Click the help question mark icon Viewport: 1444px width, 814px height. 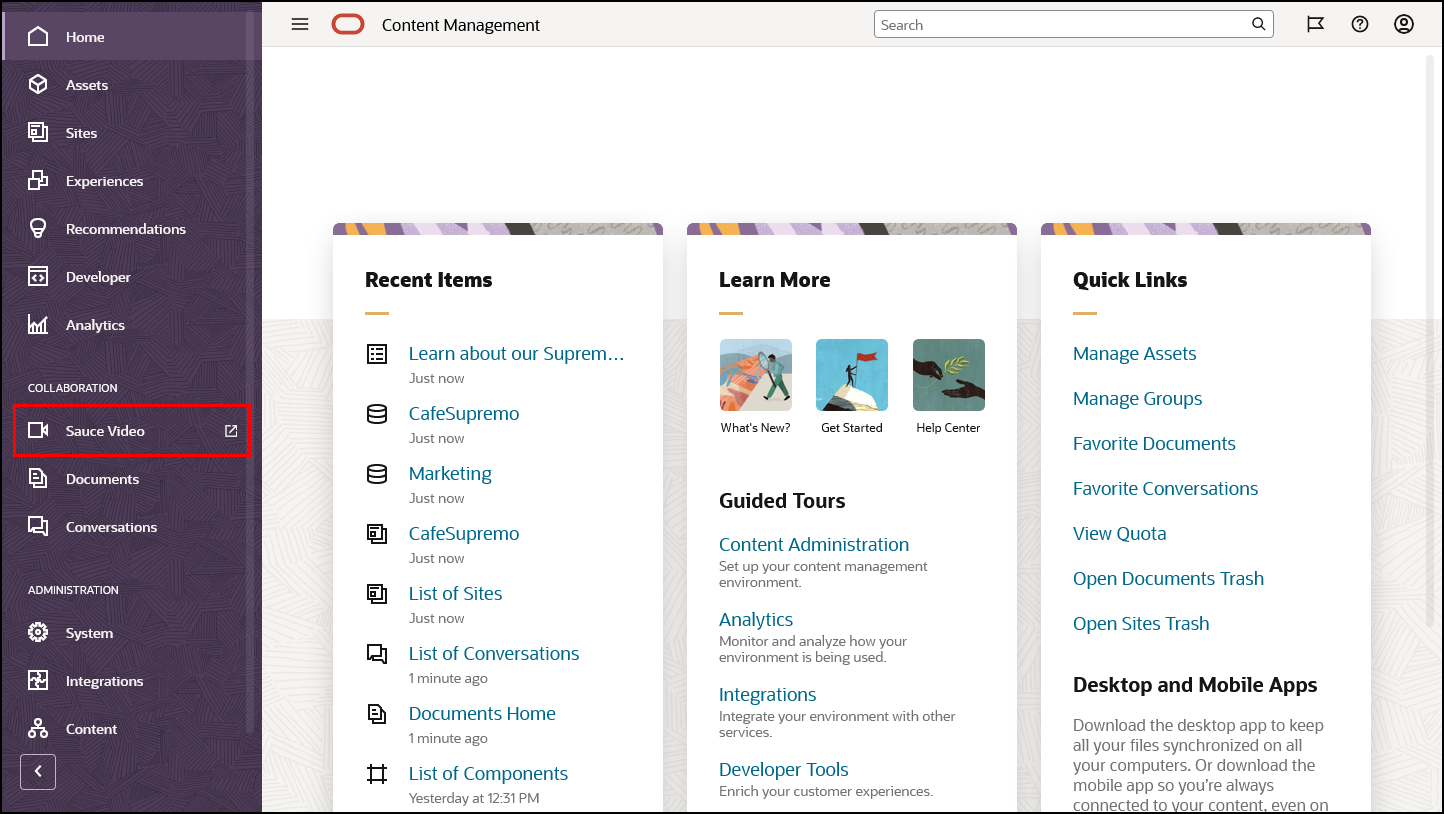pyautogui.click(x=1359, y=24)
